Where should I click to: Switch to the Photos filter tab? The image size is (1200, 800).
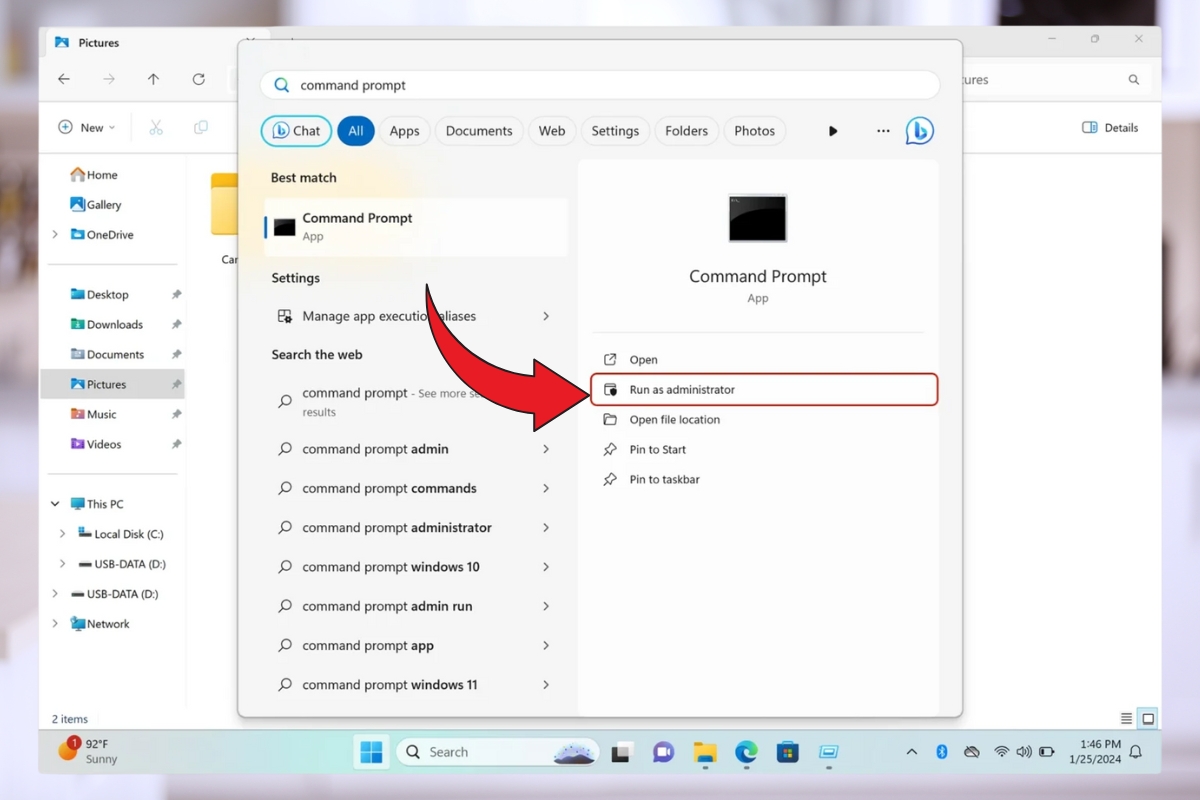tap(755, 131)
